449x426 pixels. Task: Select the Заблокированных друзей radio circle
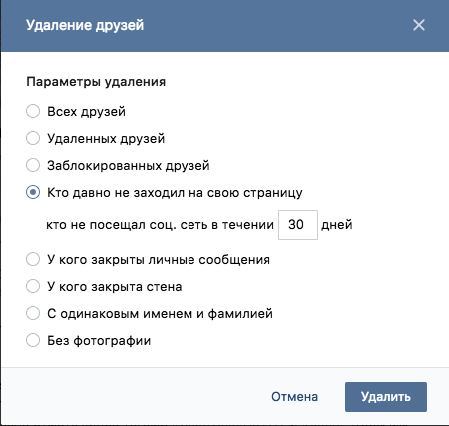33,165
